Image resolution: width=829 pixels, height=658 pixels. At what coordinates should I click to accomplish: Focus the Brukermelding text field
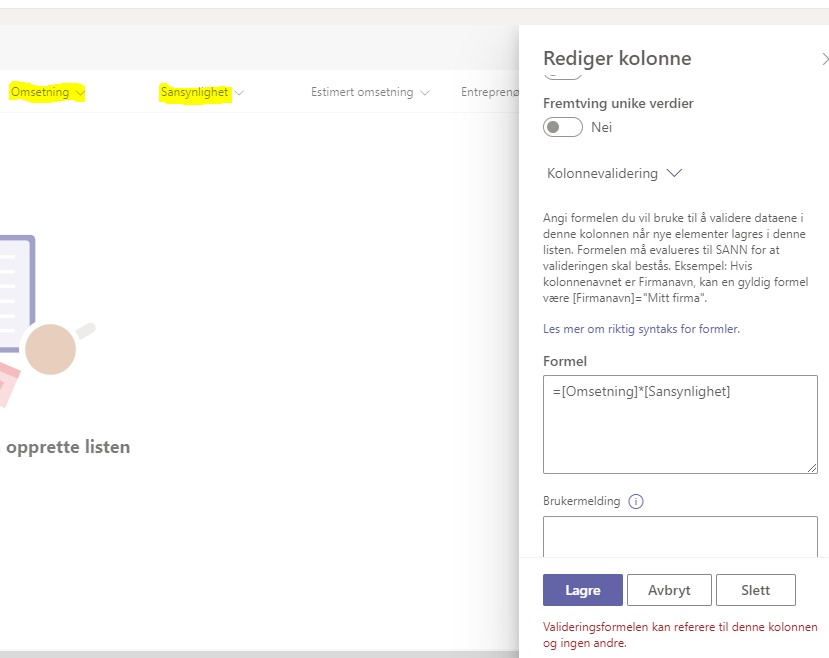pos(680,536)
